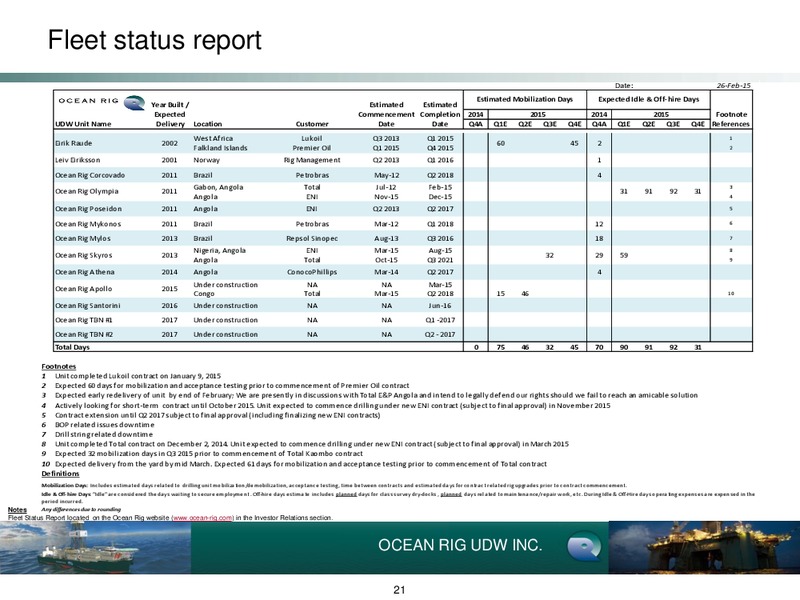The width and height of the screenshot is (800, 600).
Task: Click the 'UDW Unit Name' column header
Action: [83, 124]
